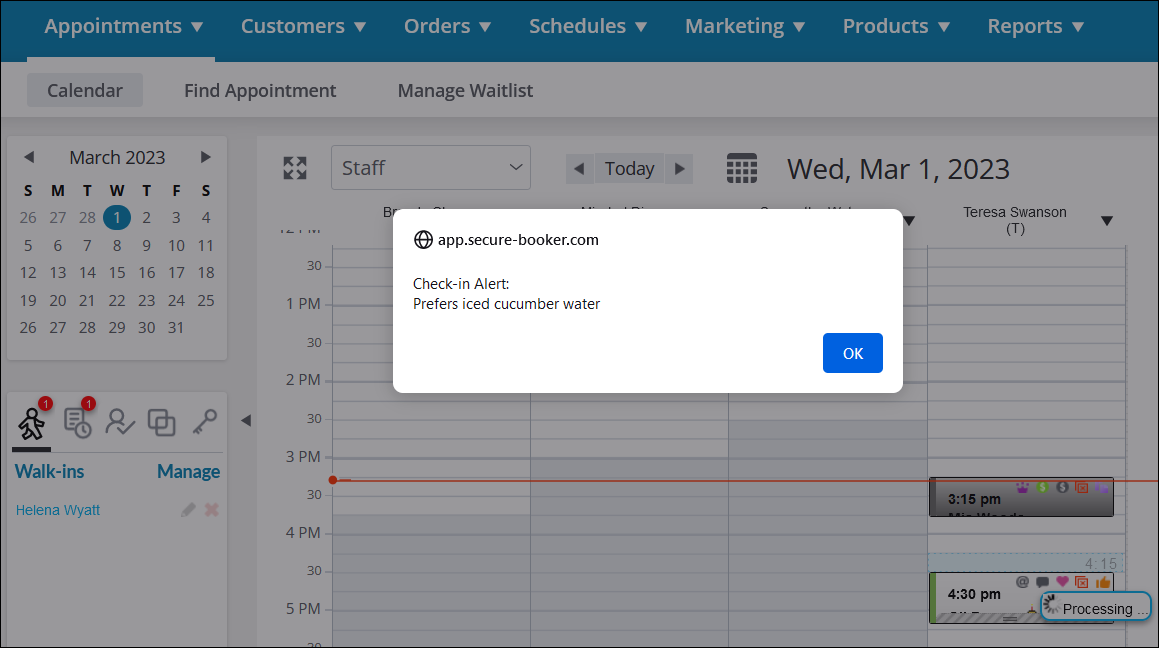Switch to Find Appointment tab

pyautogui.click(x=260, y=90)
